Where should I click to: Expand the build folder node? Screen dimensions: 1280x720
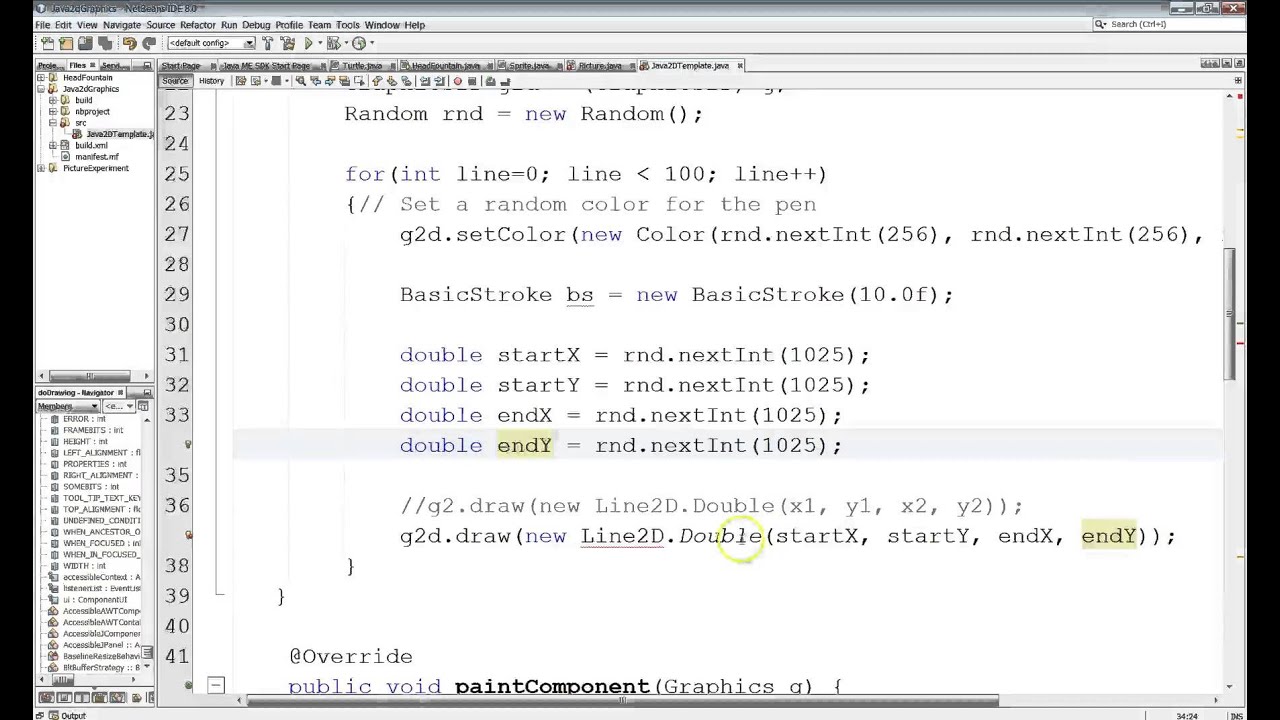[x=53, y=100]
